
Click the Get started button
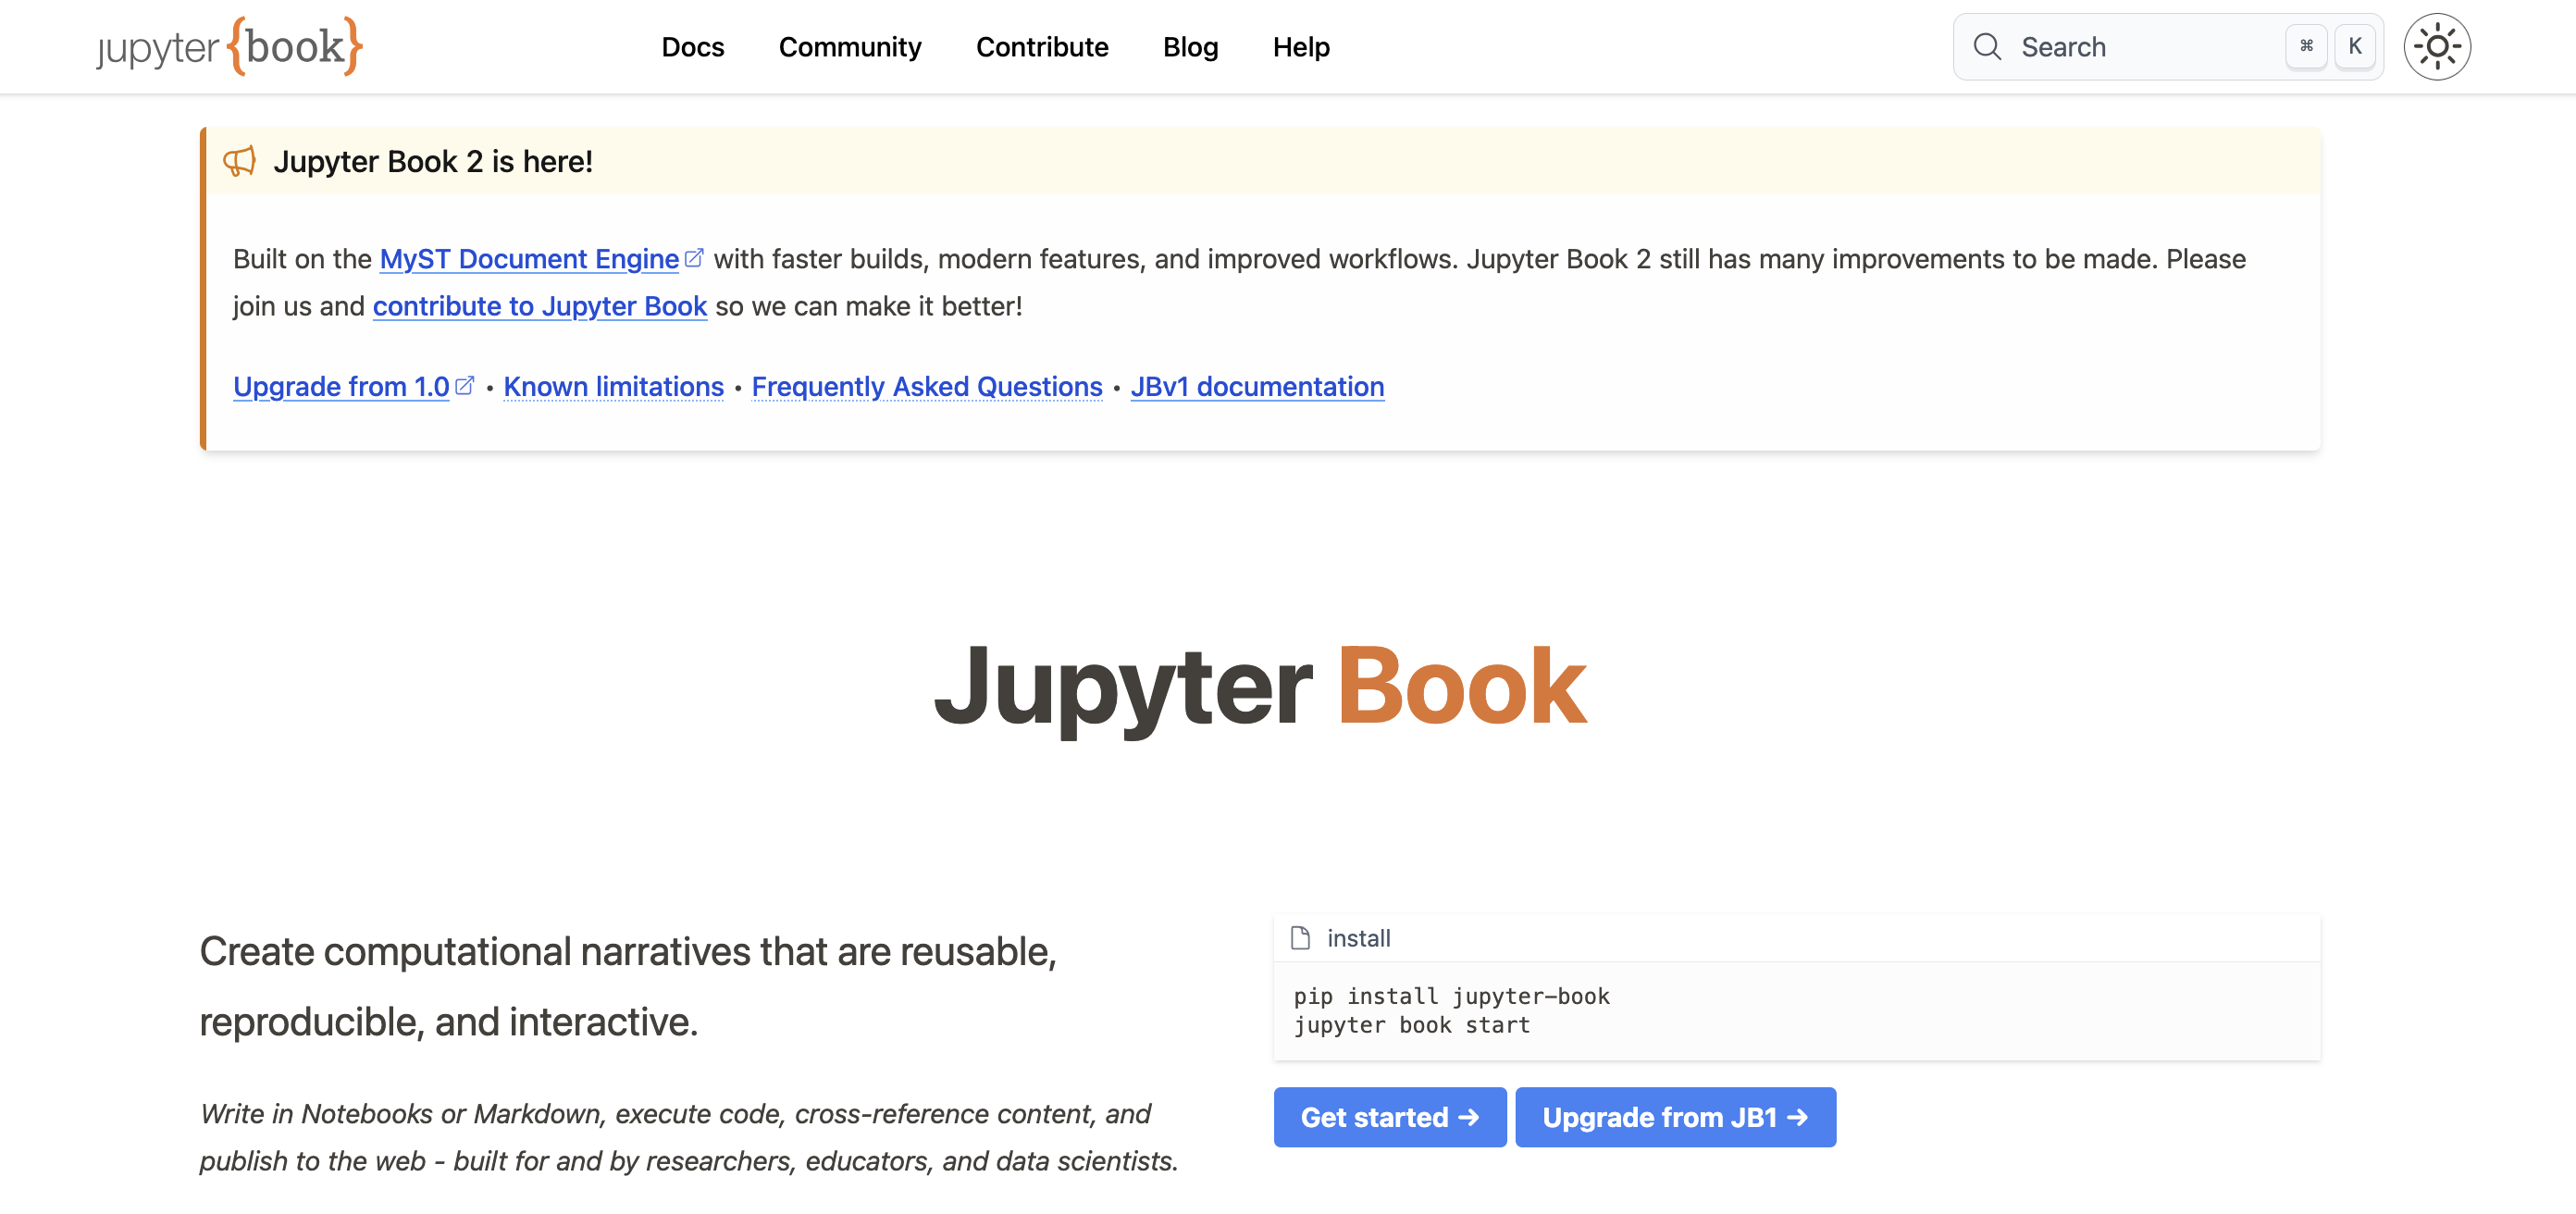click(x=1389, y=1117)
